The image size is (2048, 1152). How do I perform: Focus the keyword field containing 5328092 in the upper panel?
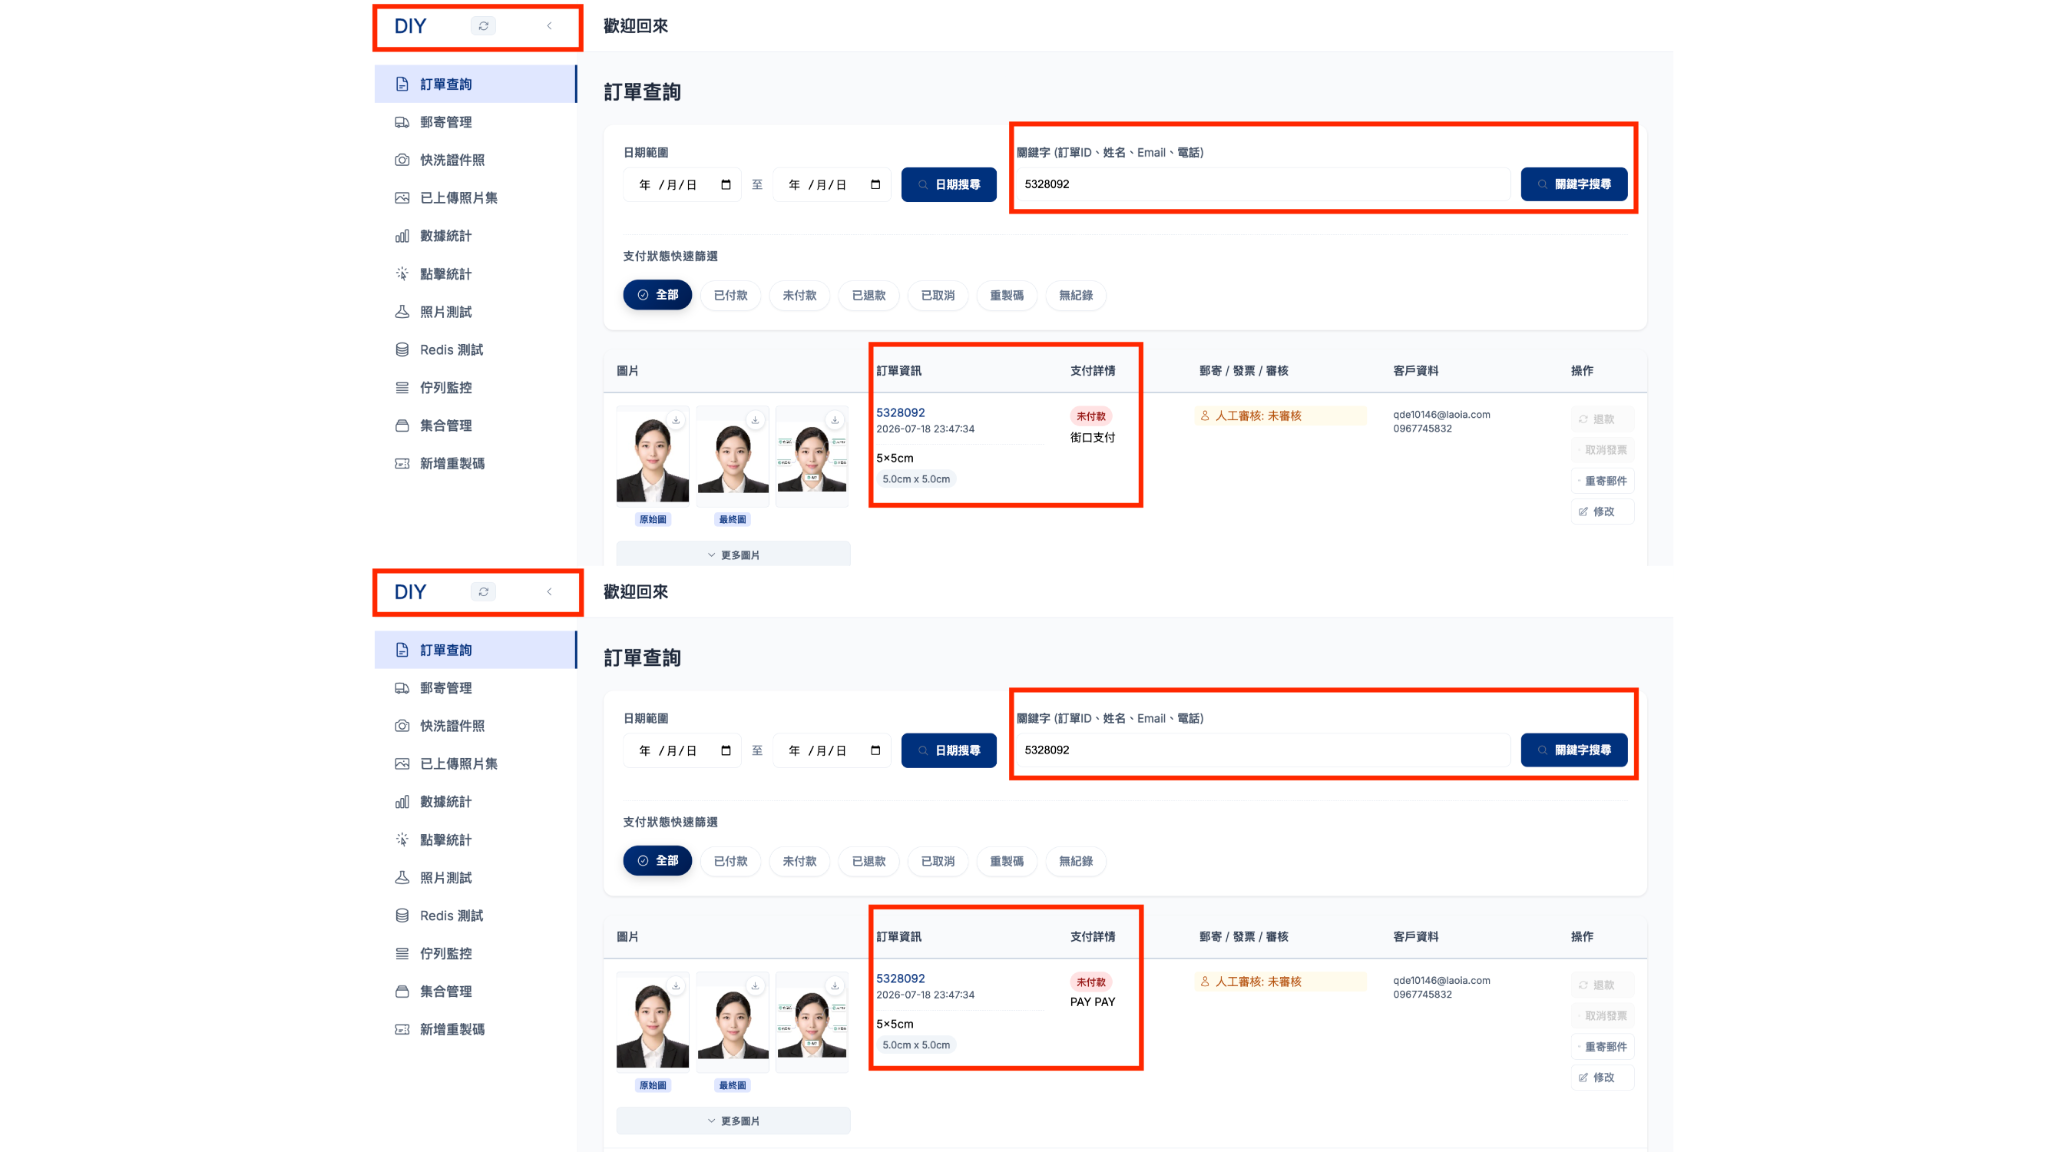(x=1264, y=184)
